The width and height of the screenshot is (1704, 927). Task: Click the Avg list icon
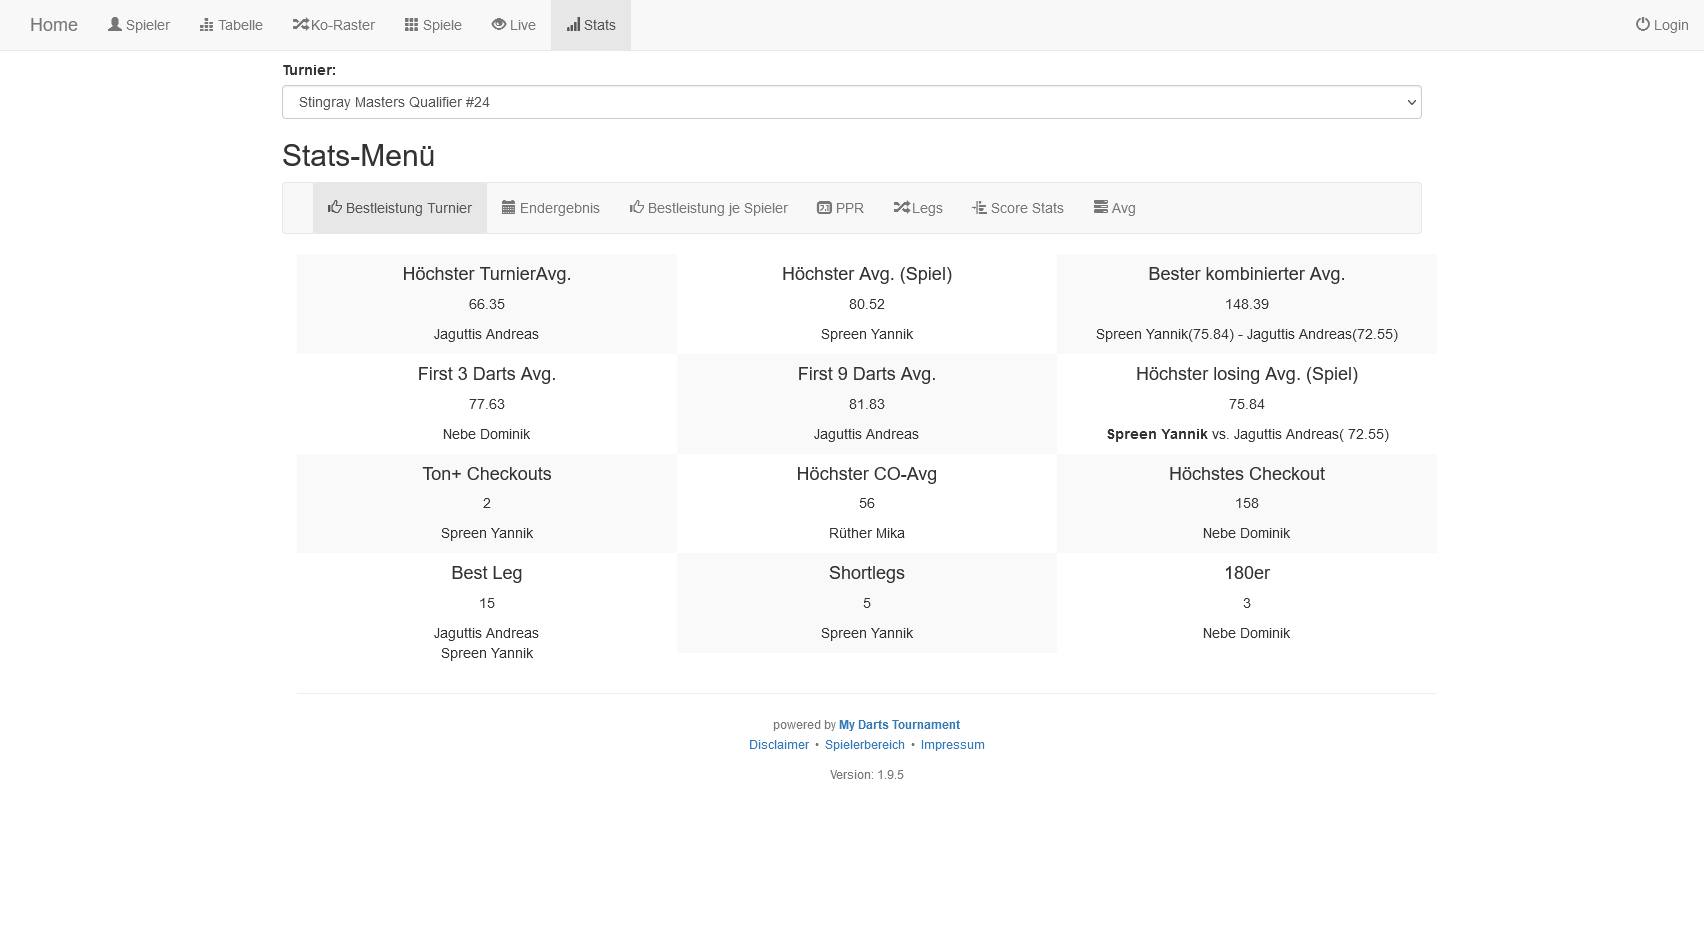pos(1100,208)
